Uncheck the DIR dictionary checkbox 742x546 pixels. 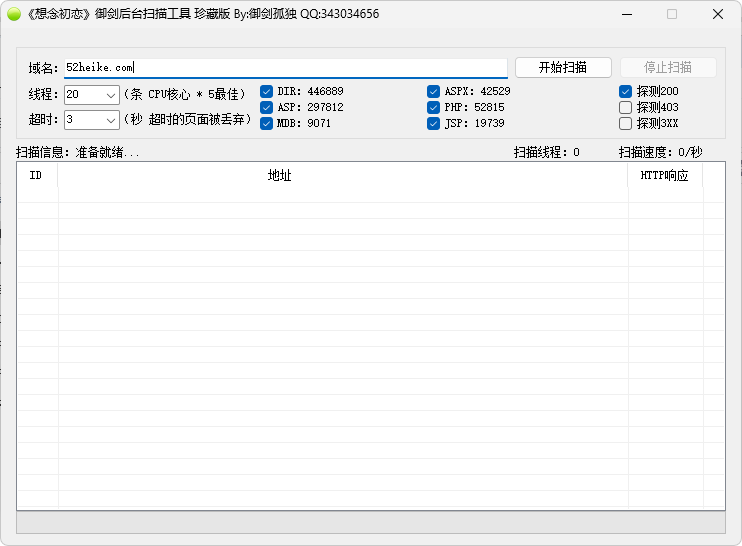pos(266,91)
